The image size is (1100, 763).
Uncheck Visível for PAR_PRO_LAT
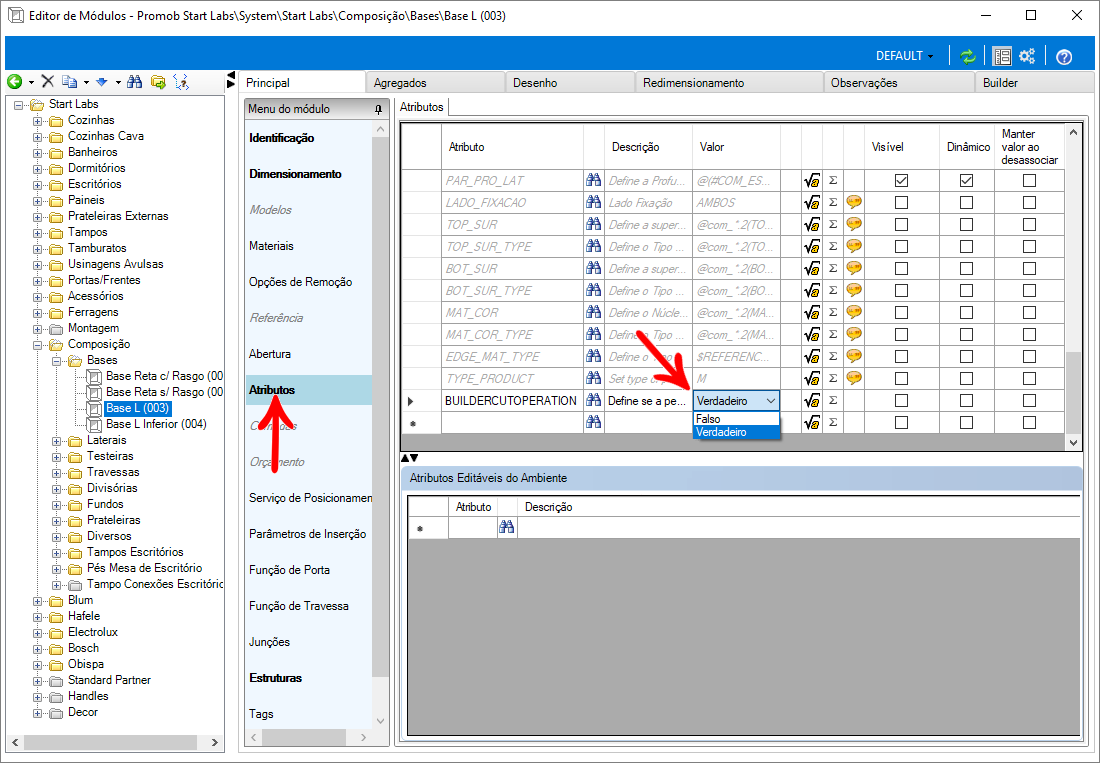click(901, 181)
